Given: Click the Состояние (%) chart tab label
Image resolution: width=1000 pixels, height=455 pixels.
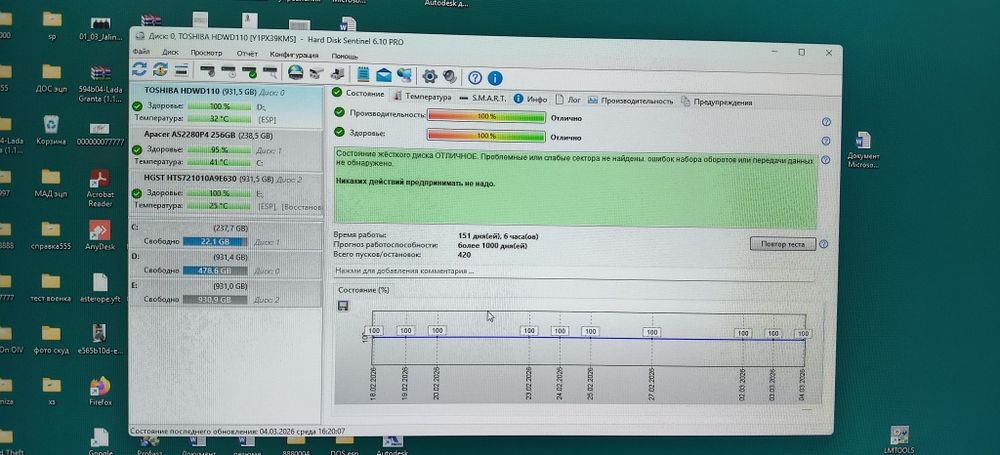Looking at the screenshot, I should tap(364, 290).
